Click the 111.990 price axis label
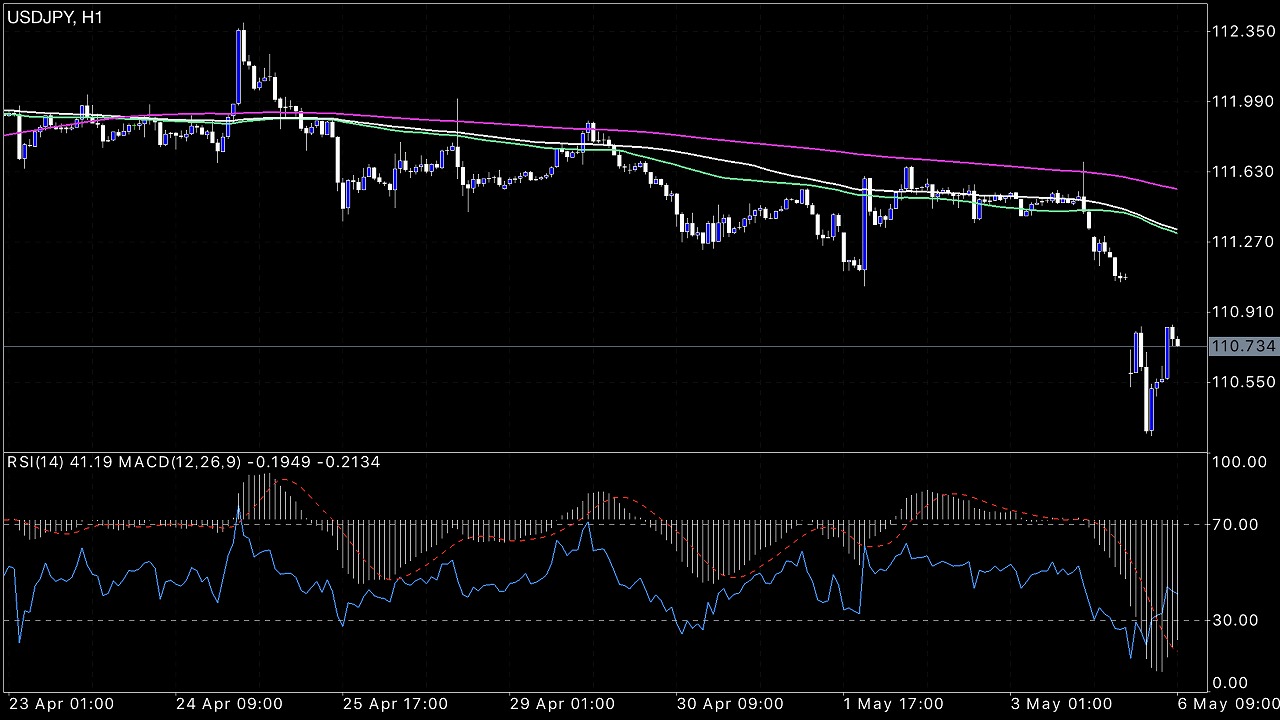This screenshot has width=1280, height=720. coord(1242,102)
